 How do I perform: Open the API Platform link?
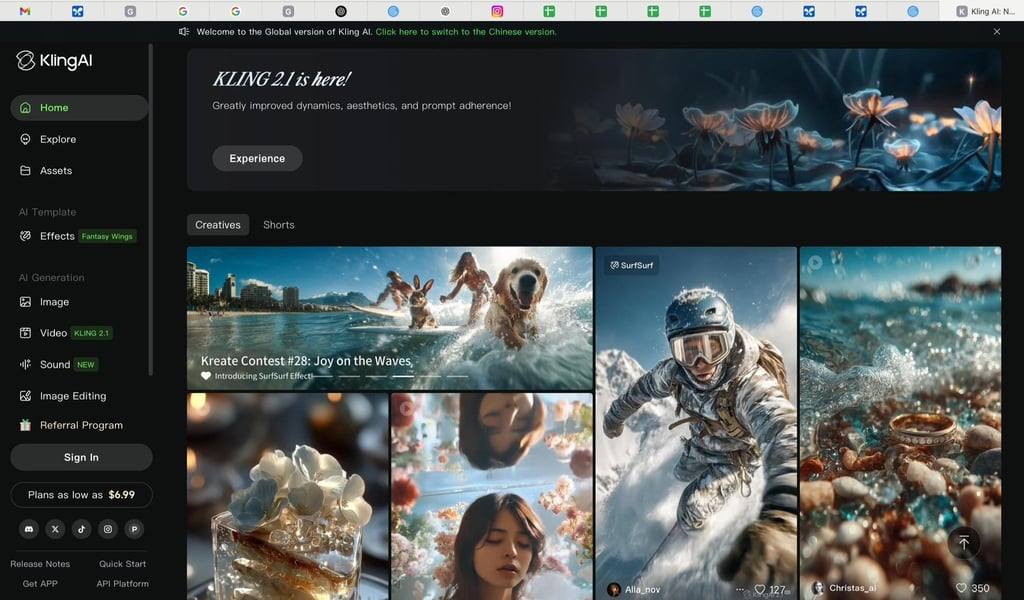point(122,584)
